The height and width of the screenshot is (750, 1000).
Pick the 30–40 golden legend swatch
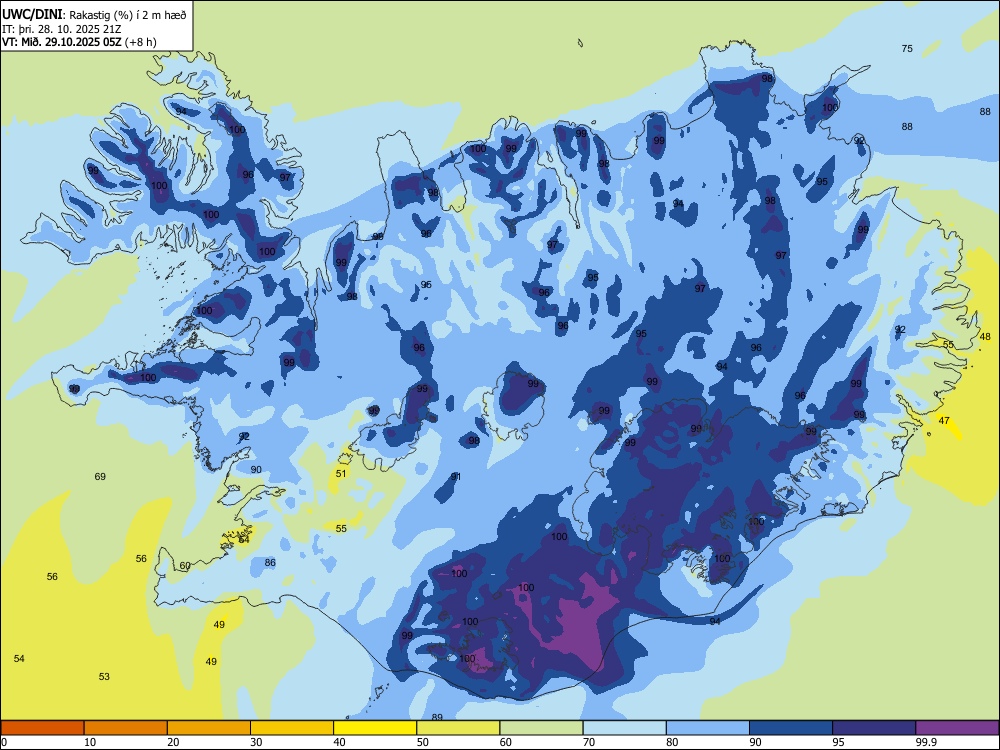[x=292, y=728]
